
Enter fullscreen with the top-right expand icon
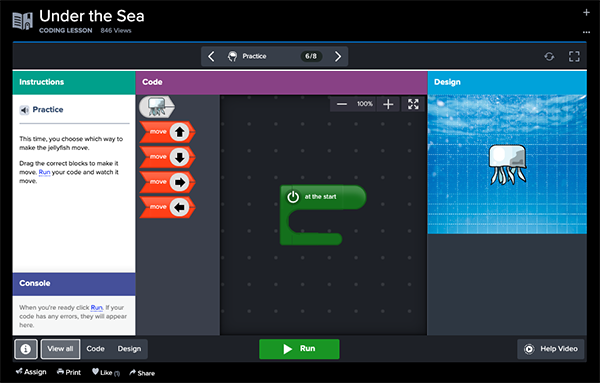[574, 57]
